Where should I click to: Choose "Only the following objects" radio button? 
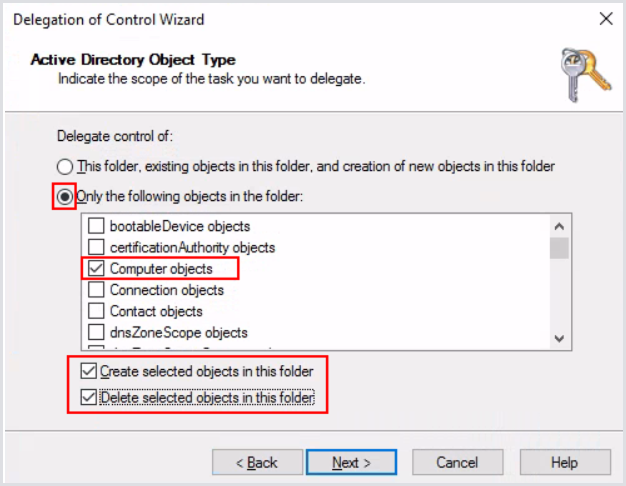point(66,197)
